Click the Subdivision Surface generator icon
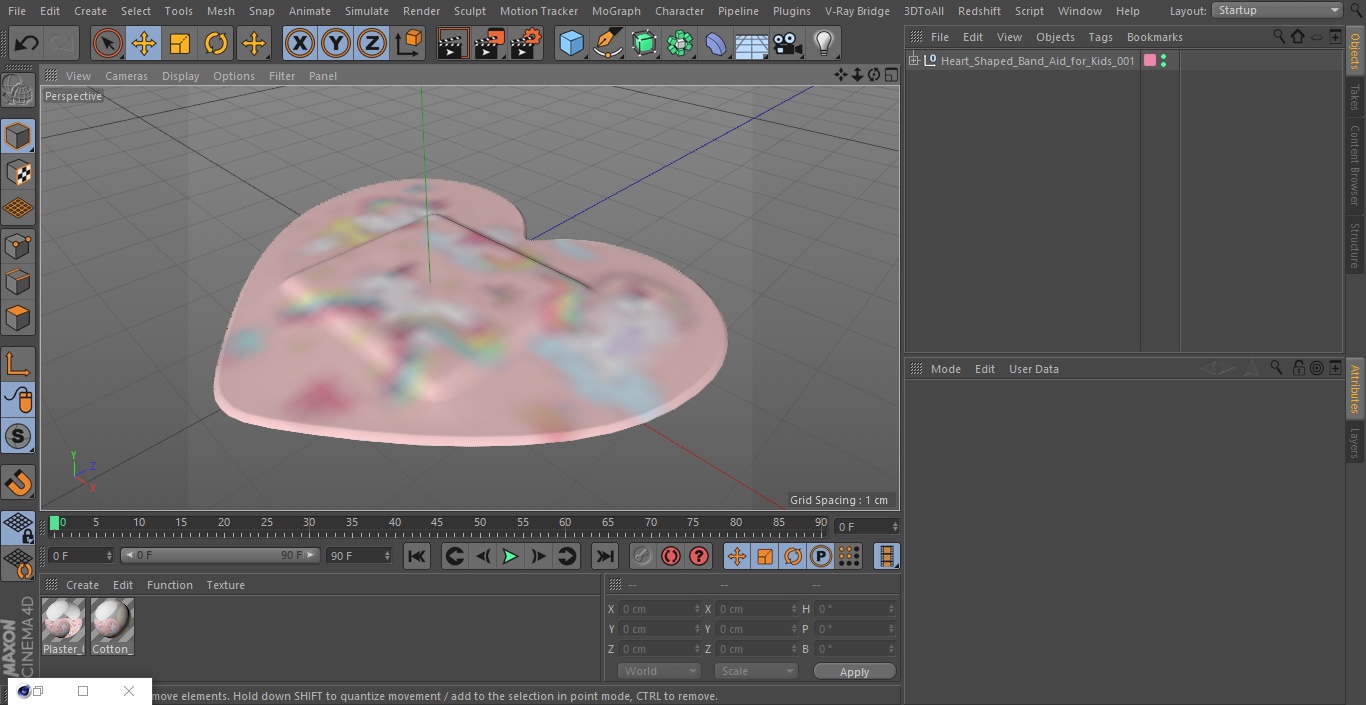 (x=644, y=43)
